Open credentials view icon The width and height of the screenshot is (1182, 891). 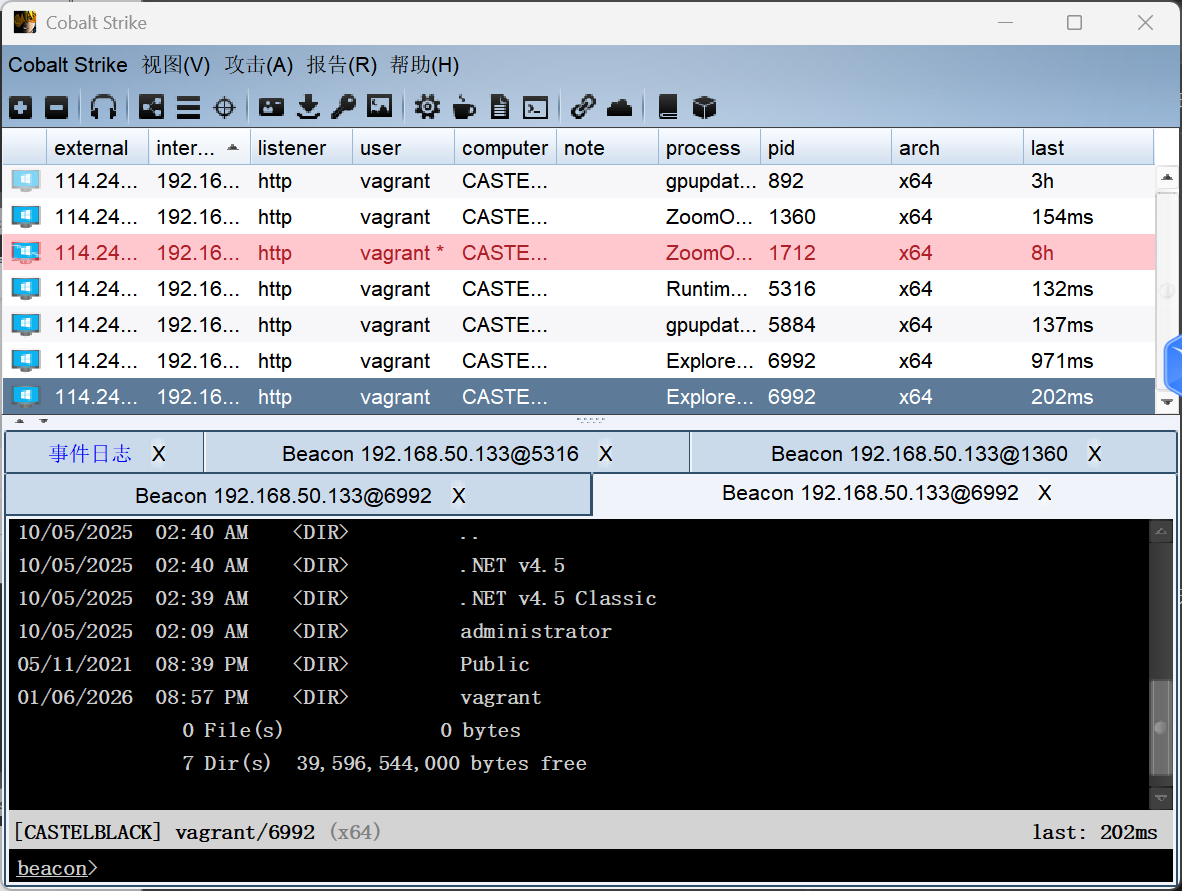coord(271,107)
